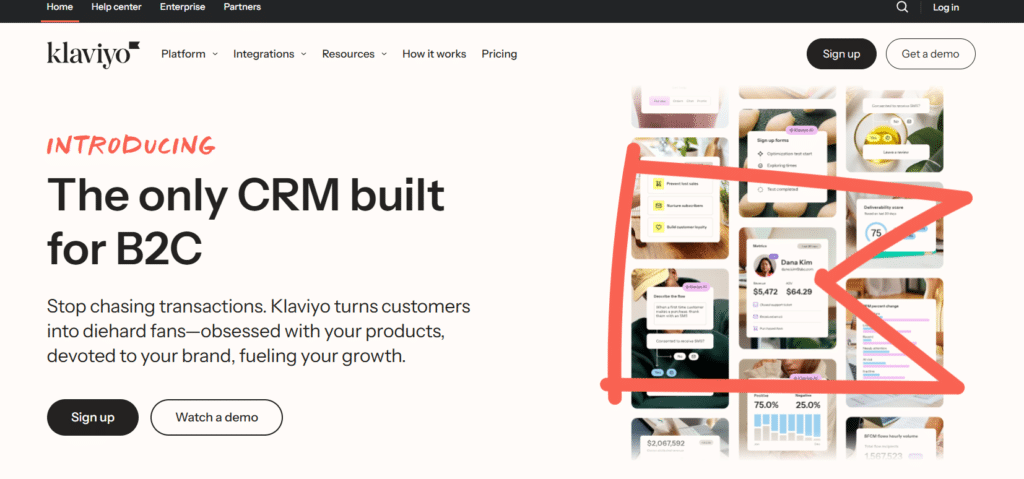Go to the Klaviyo logo homepage link

(x=93, y=54)
